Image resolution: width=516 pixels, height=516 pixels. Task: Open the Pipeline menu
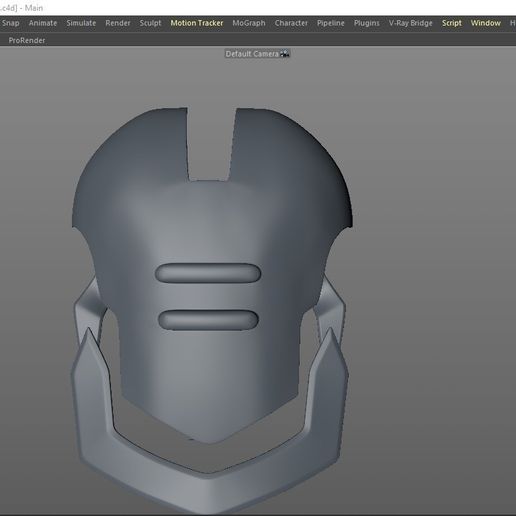tap(330, 23)
